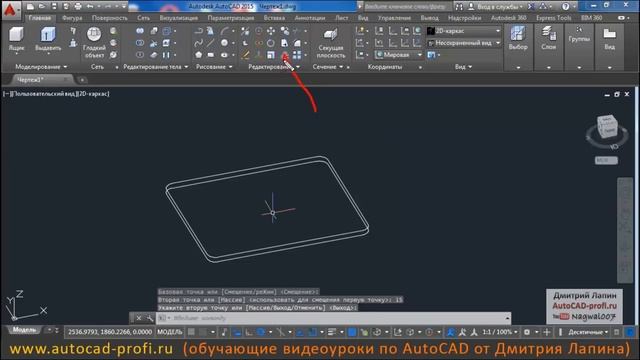Open visual style dropdown showing 2D-каркас

click(x=464, y=31)
